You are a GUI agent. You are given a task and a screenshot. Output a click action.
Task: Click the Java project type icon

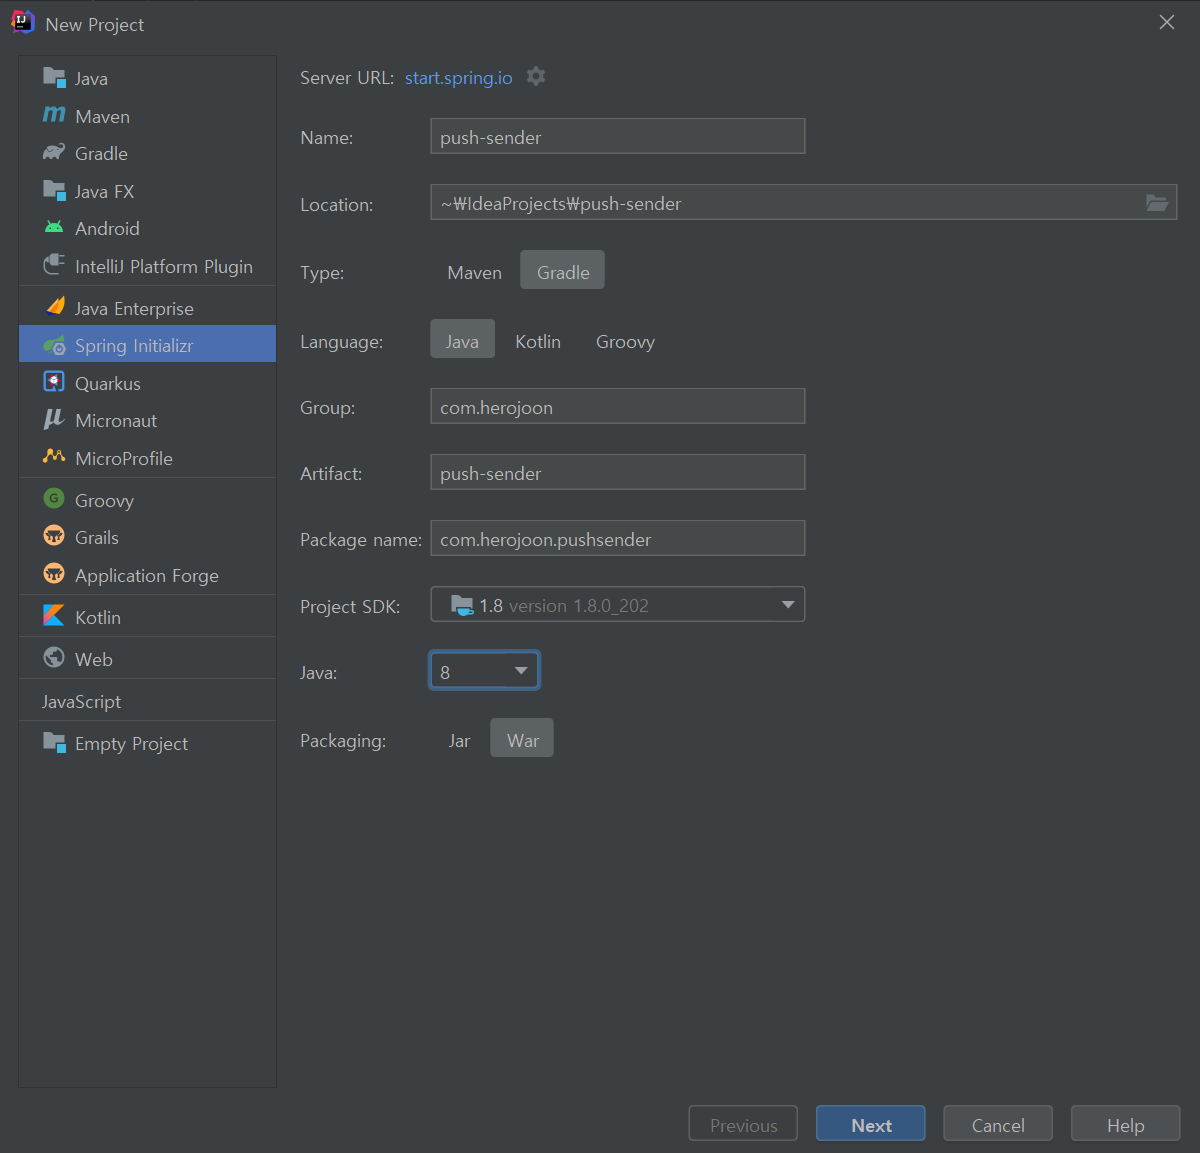(x=54, y=77)
